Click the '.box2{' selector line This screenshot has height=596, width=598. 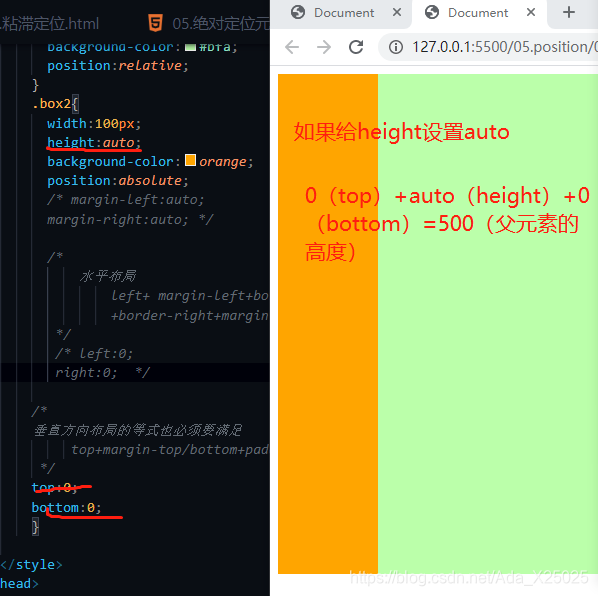coord(55,104)
